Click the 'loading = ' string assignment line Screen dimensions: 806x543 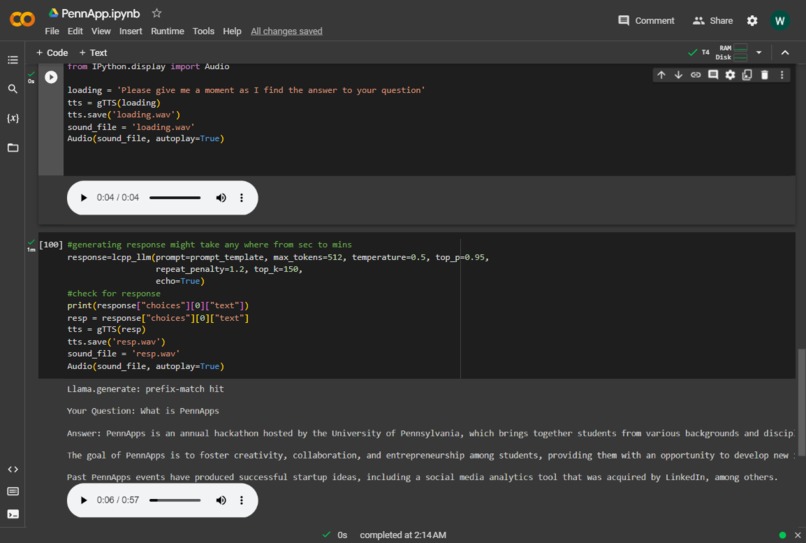(x=246, y=90)
